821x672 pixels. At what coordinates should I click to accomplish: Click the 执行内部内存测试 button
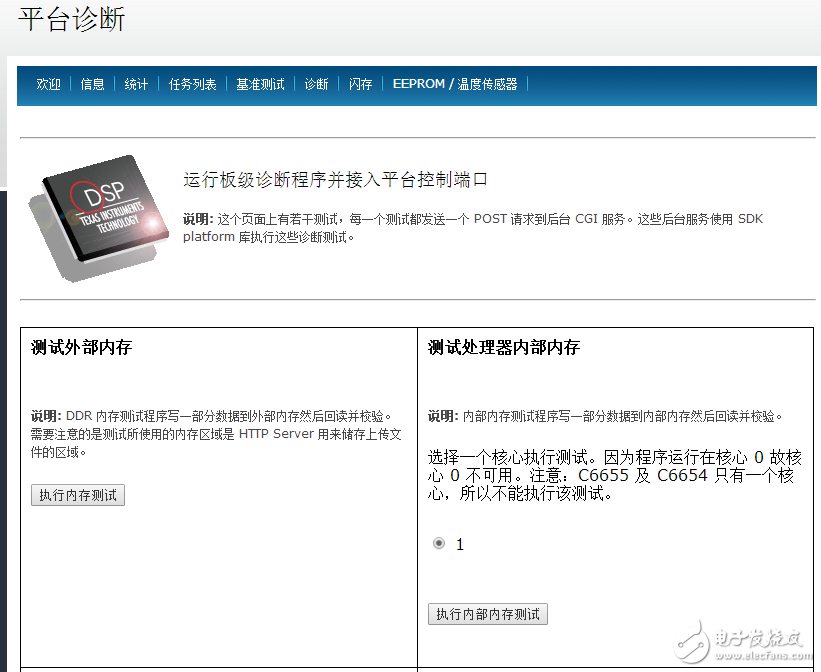tap(488, 614)
